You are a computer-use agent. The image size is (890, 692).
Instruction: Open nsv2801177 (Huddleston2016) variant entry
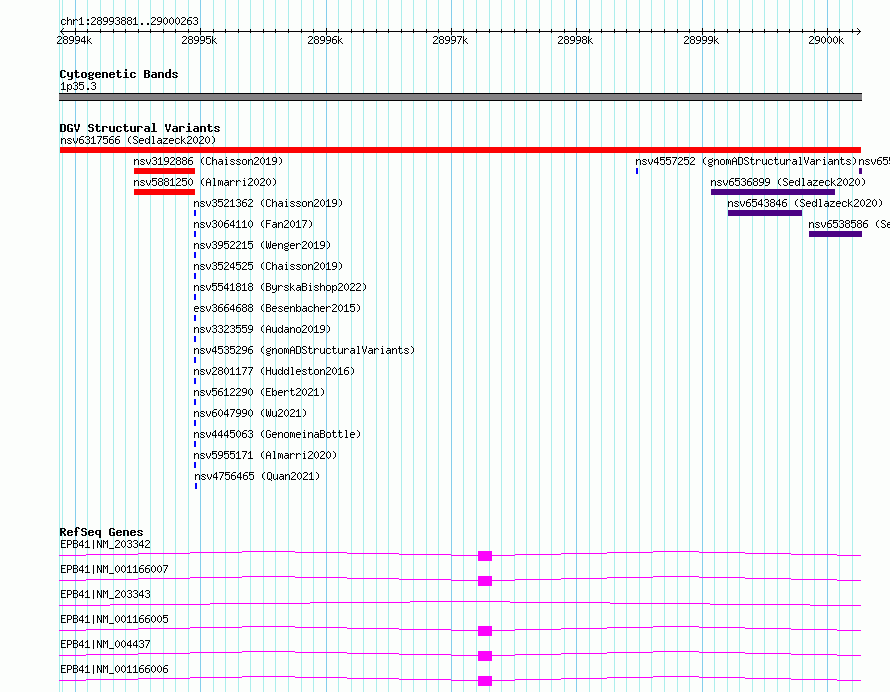pyautogui.click(x=274, y=371)
